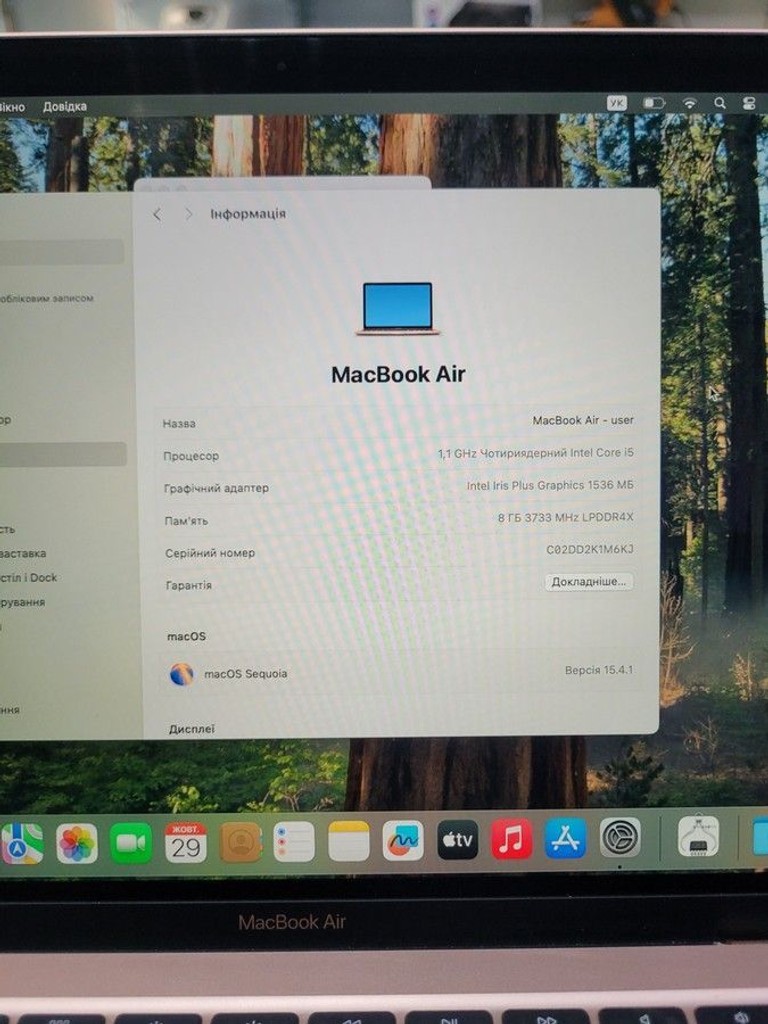The height and width of the screenshot is (1024, 768).
Task: Open the App Store icon
Action: pos(566,839)
